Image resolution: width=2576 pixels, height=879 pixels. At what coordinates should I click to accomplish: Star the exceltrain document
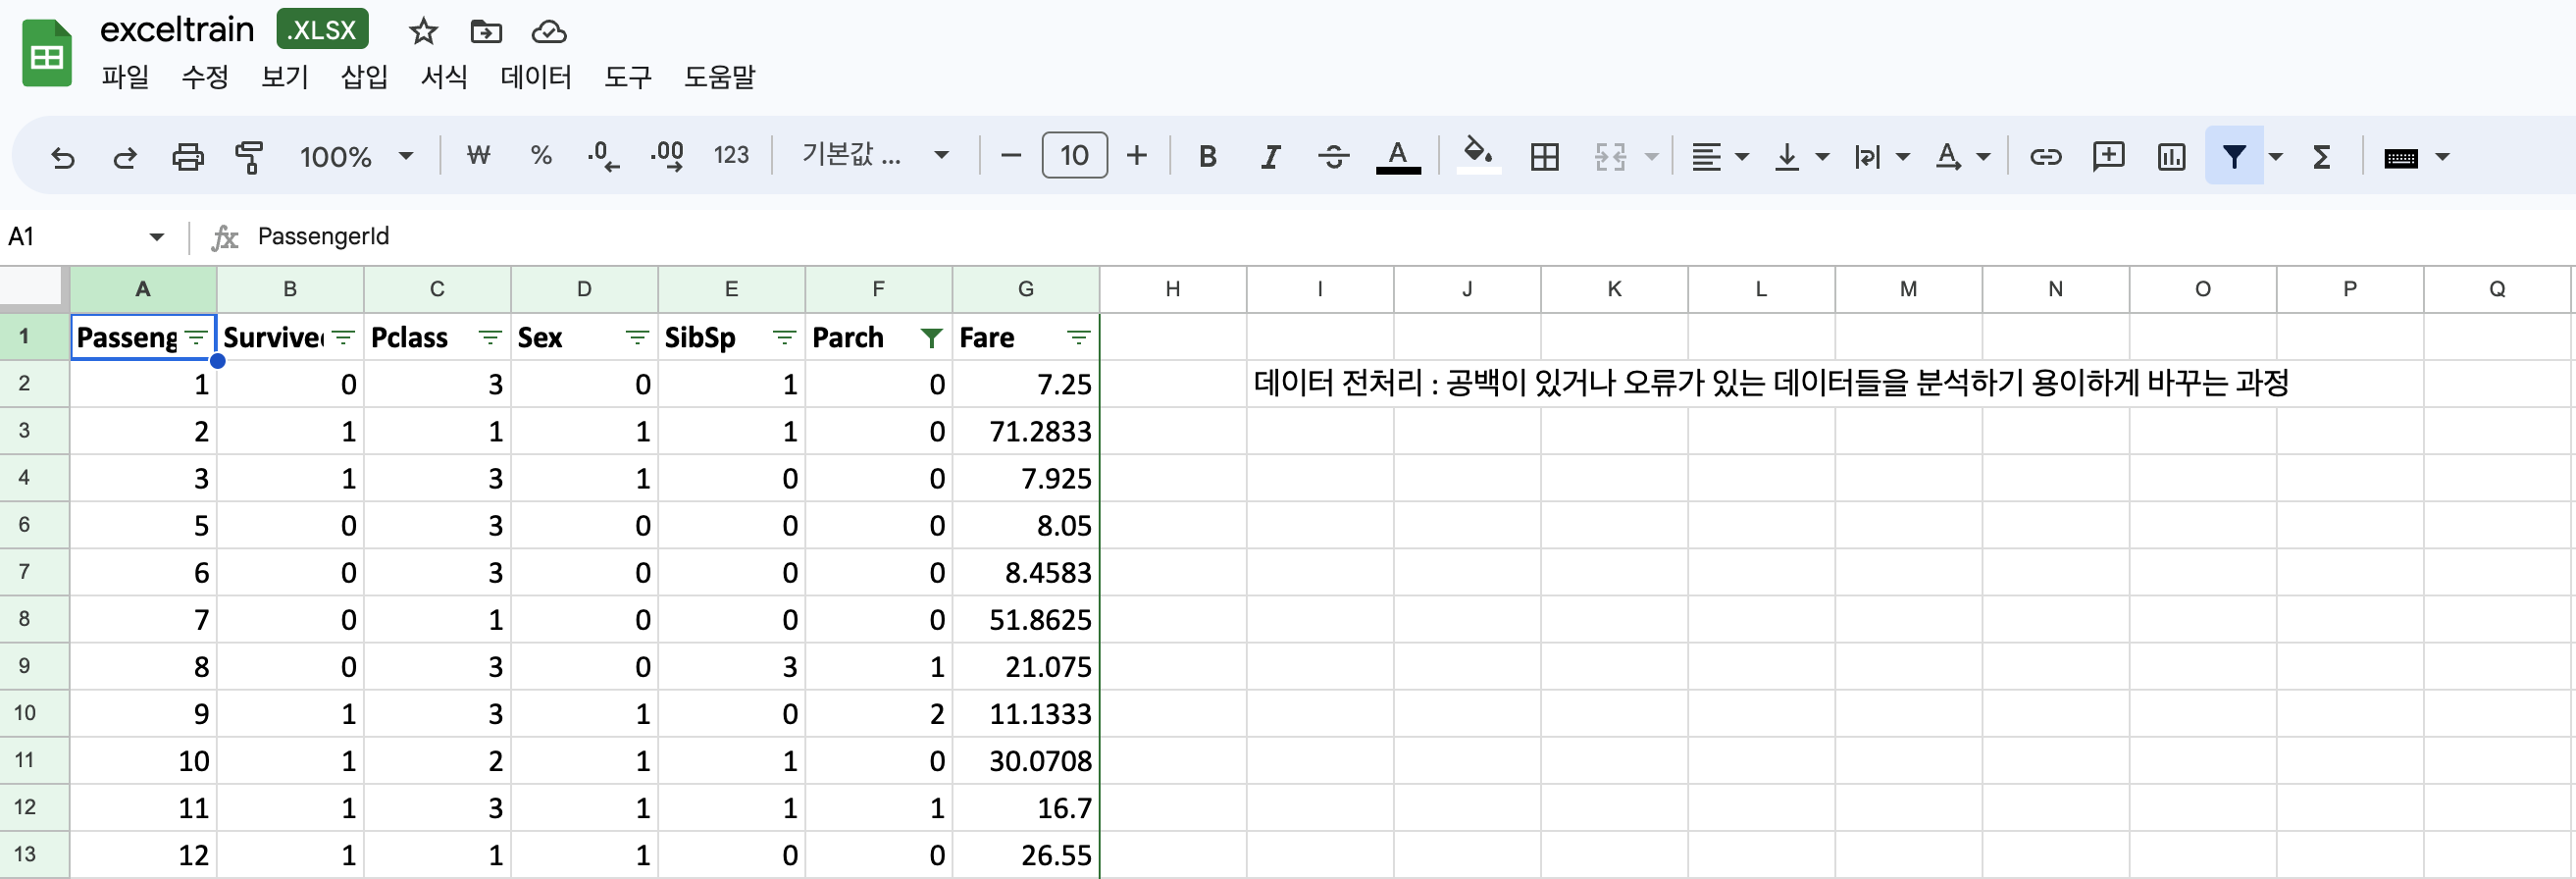(423, 32)
